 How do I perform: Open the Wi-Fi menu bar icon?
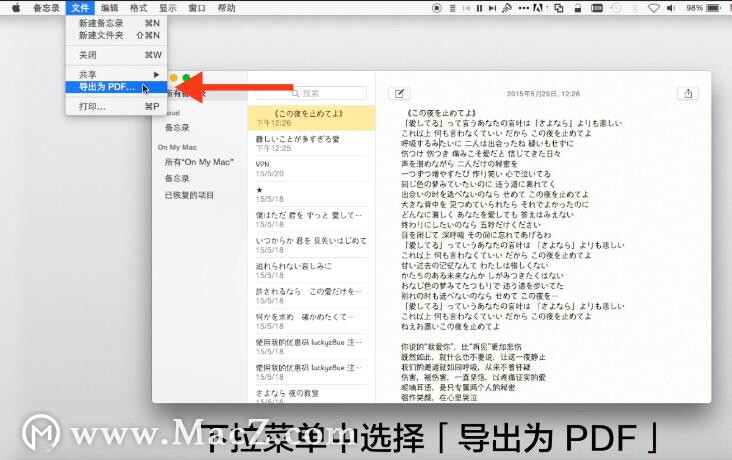[x=654, y=8]
